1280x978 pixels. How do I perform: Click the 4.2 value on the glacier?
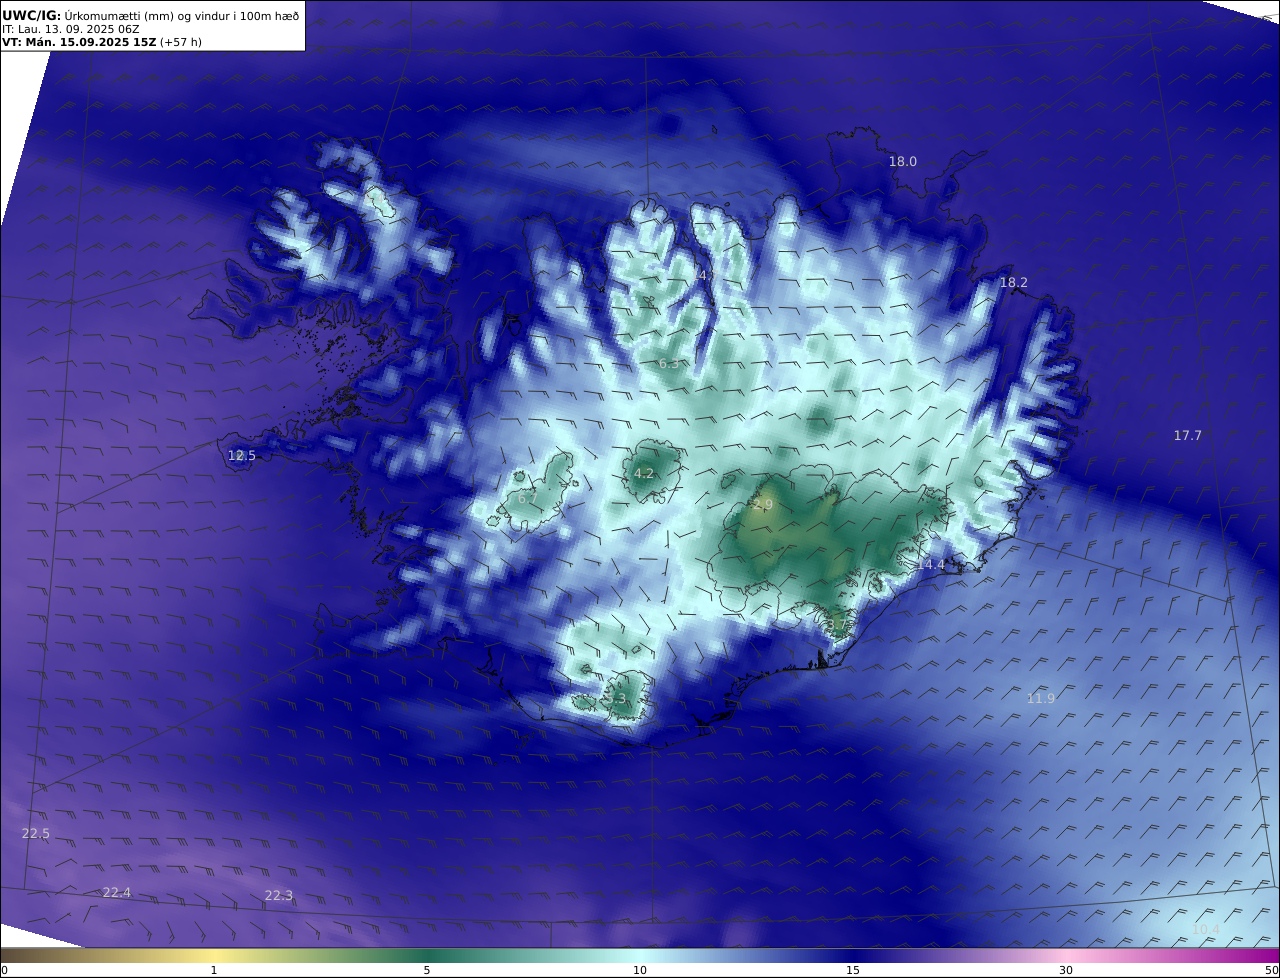pyautogui.click(x=644, y=474)
